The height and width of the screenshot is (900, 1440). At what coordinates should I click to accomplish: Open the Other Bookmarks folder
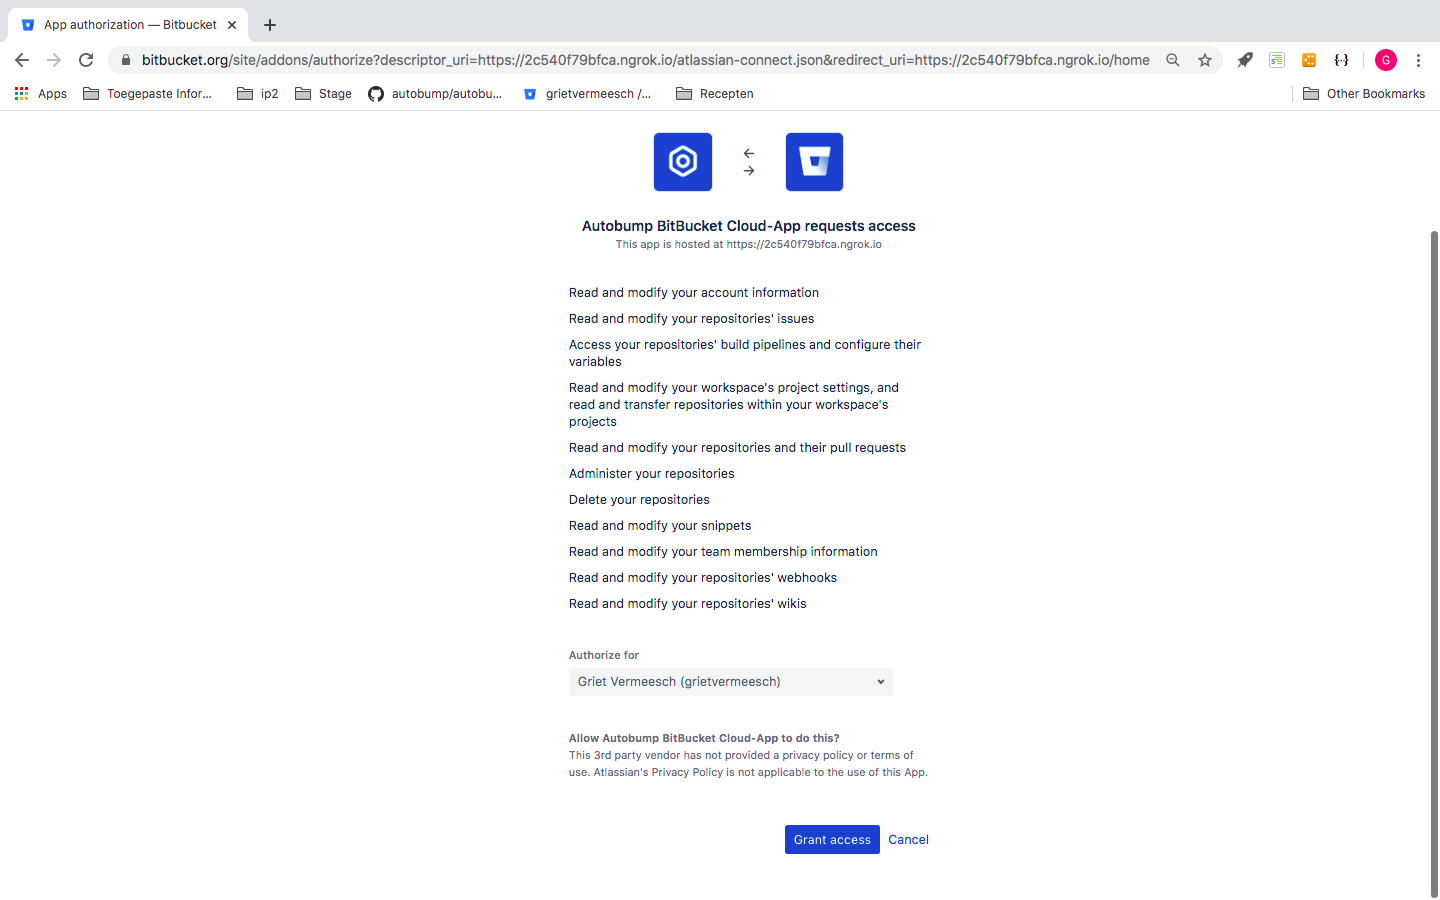point(1364,94)
